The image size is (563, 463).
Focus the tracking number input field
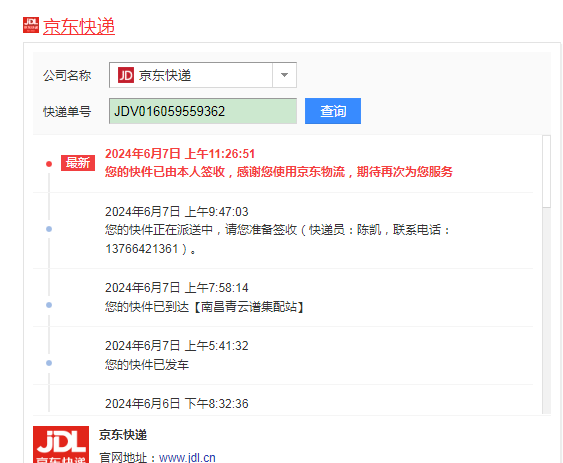(x=203, y=111)
